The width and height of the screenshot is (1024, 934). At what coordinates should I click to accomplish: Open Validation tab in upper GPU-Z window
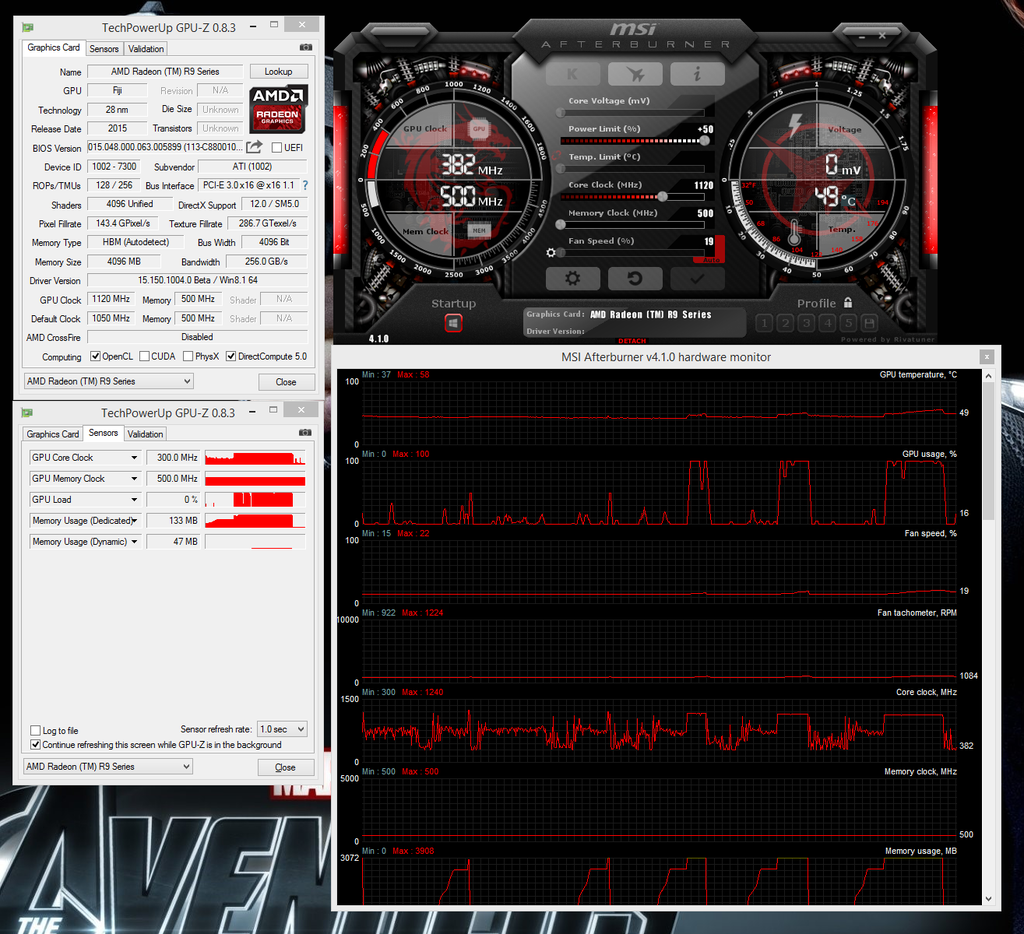146,49
